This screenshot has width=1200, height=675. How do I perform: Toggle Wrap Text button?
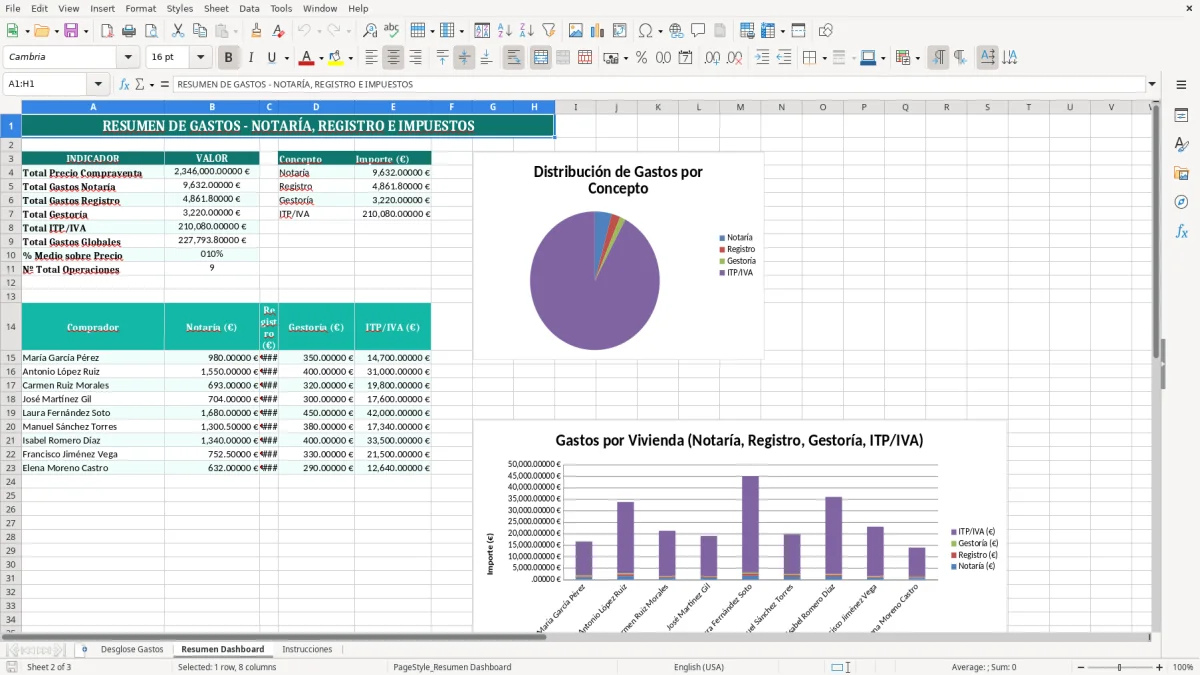click(x=514, y=58)
